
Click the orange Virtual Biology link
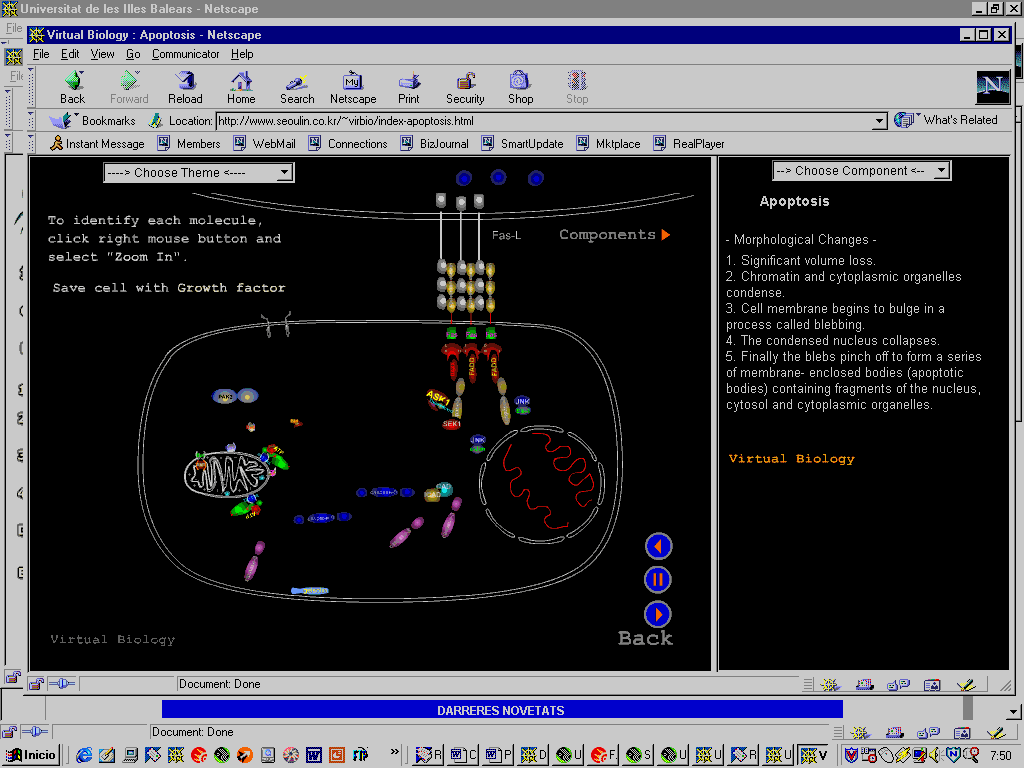tap(791, 459)
